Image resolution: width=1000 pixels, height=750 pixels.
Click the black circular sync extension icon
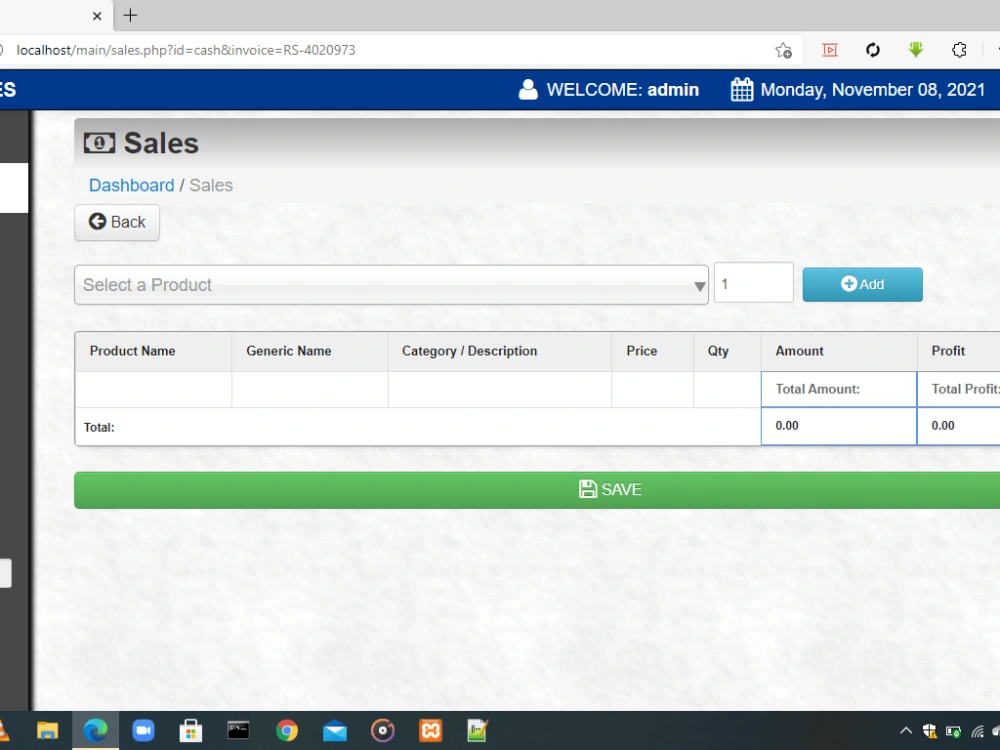coord(872,50)
